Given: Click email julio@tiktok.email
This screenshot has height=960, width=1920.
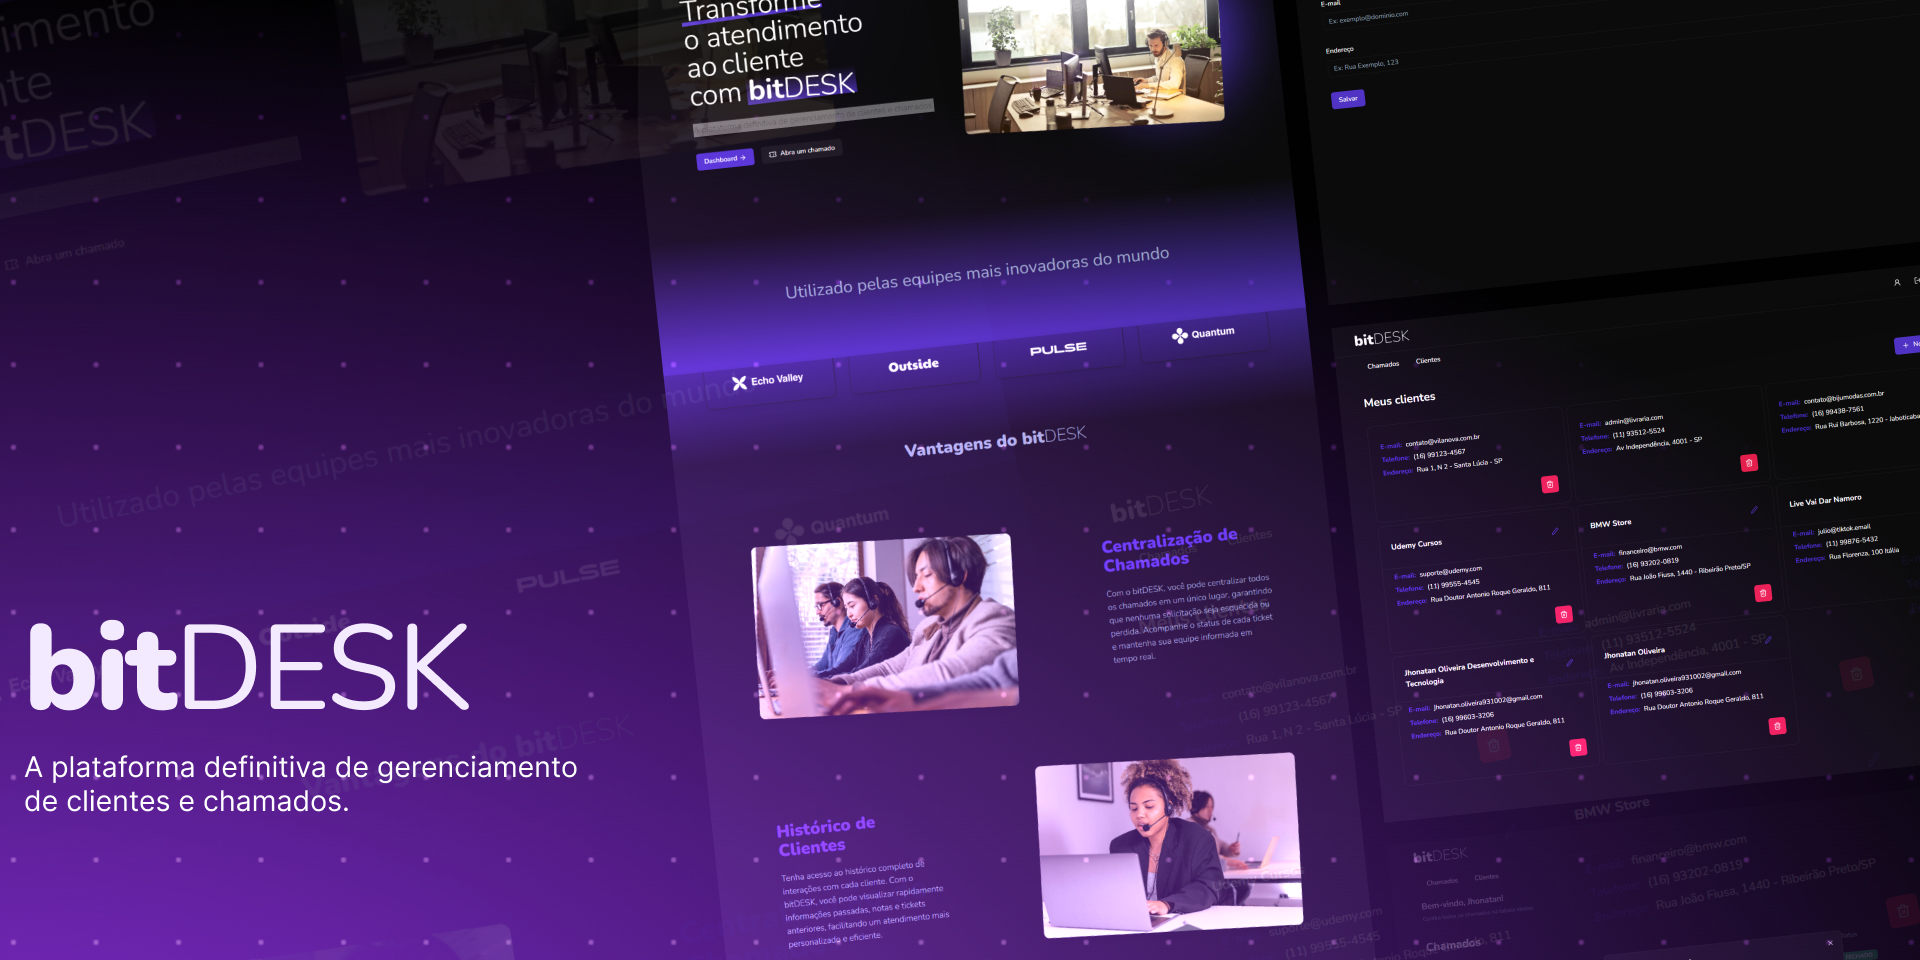Looking at the screenshot, I should point(1844,529).
